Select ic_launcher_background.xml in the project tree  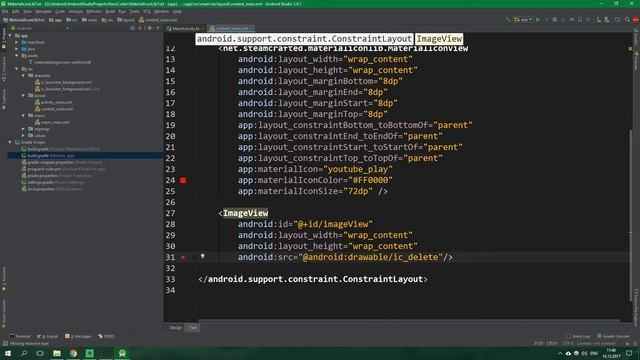coord(63,82)
